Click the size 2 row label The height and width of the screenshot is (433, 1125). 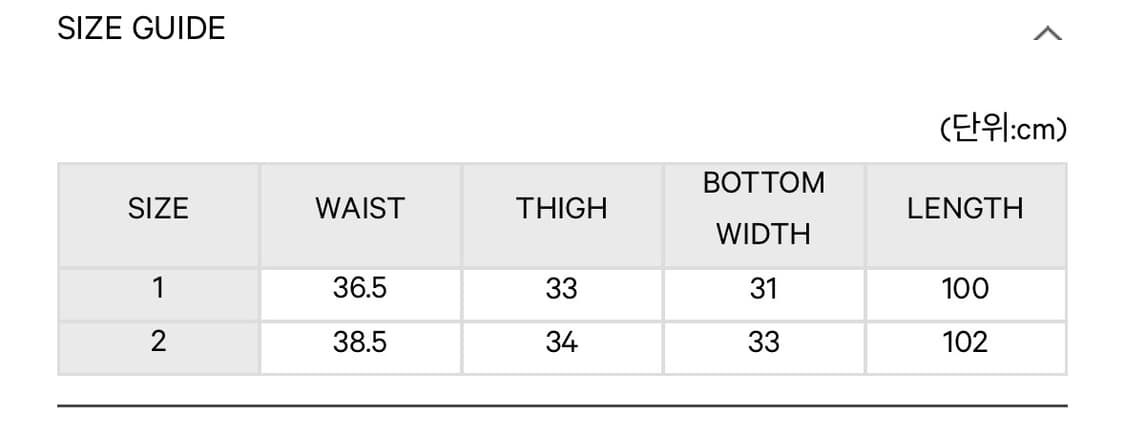(158, 342)
